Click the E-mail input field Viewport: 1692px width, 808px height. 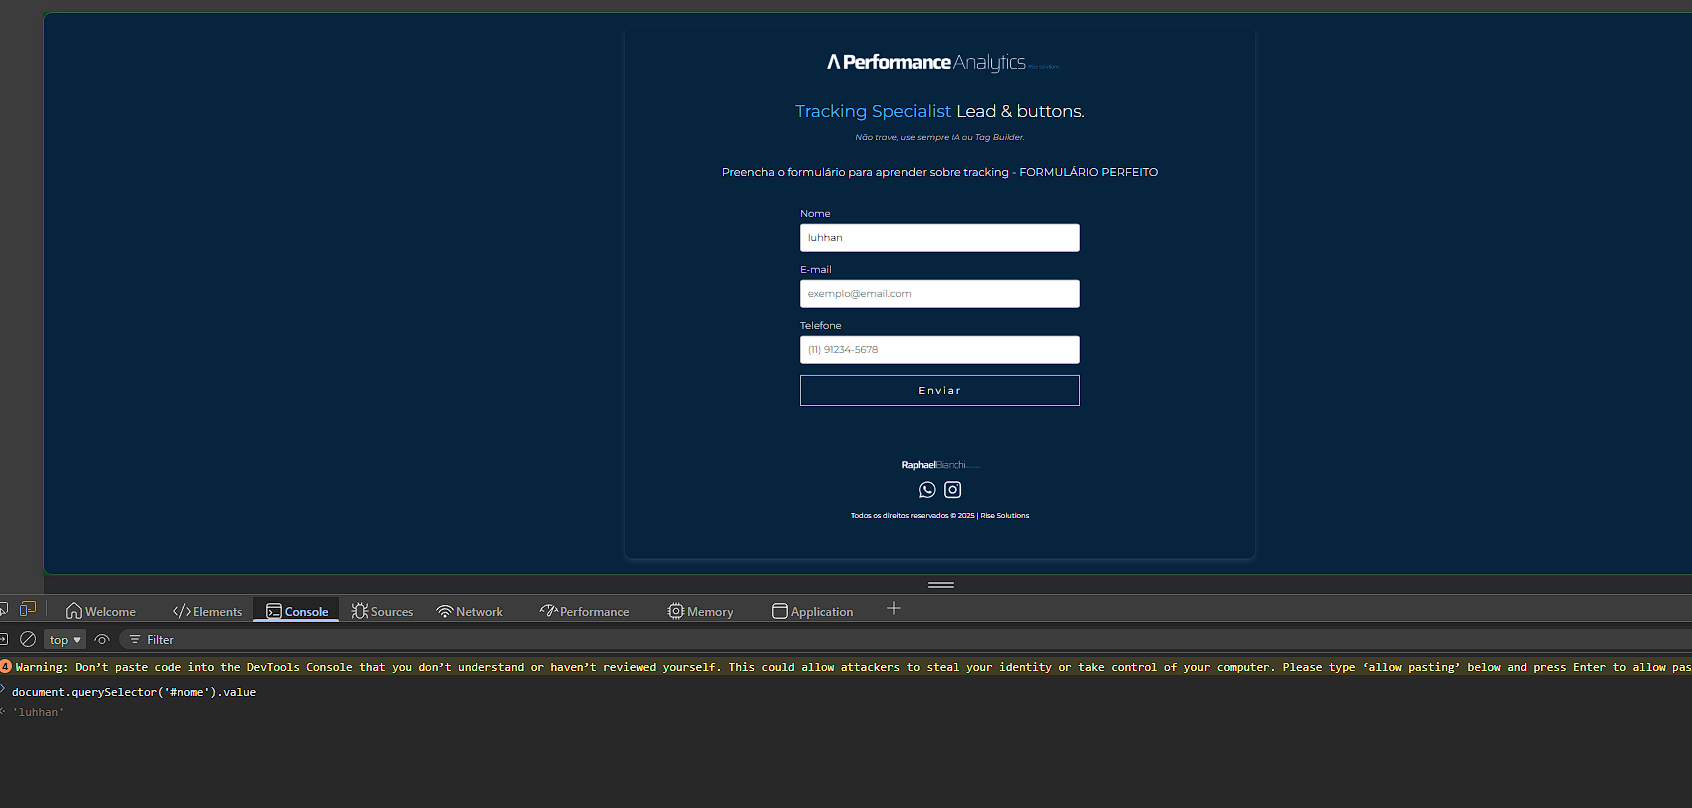click(x=940, y=294)
